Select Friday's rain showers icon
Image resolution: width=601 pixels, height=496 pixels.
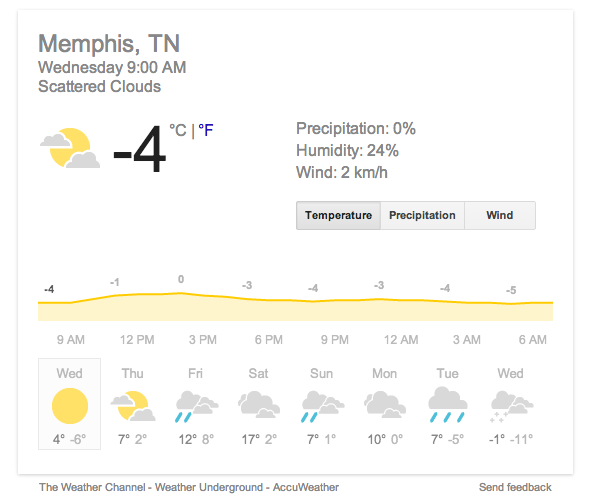pyautogui.click(x=197, y=407)
